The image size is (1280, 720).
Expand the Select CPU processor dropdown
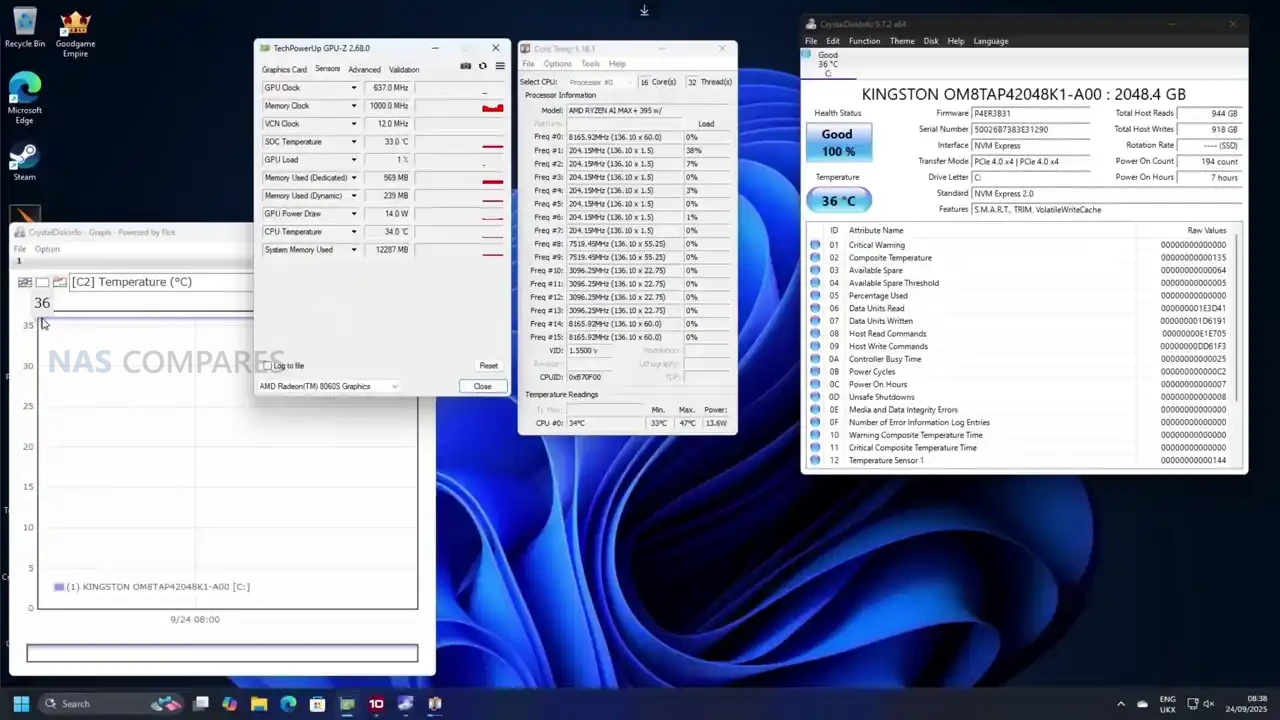point(598,82)
